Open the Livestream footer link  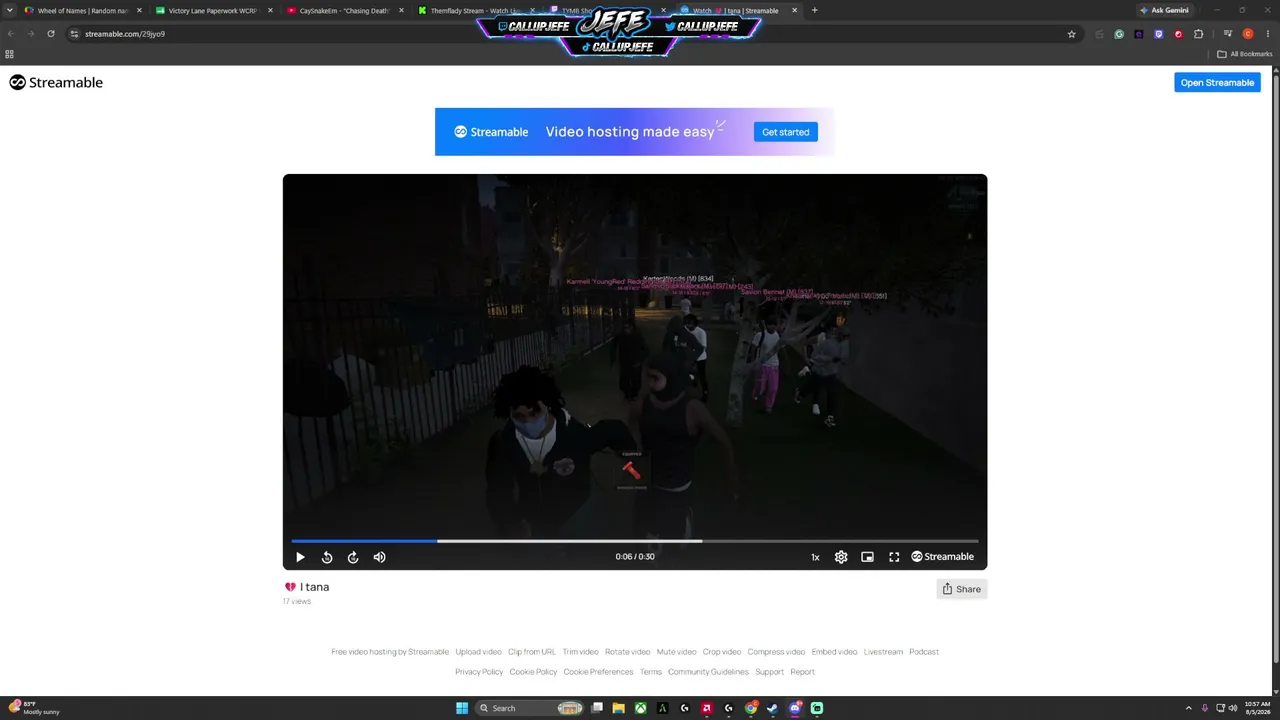point(884,652)
